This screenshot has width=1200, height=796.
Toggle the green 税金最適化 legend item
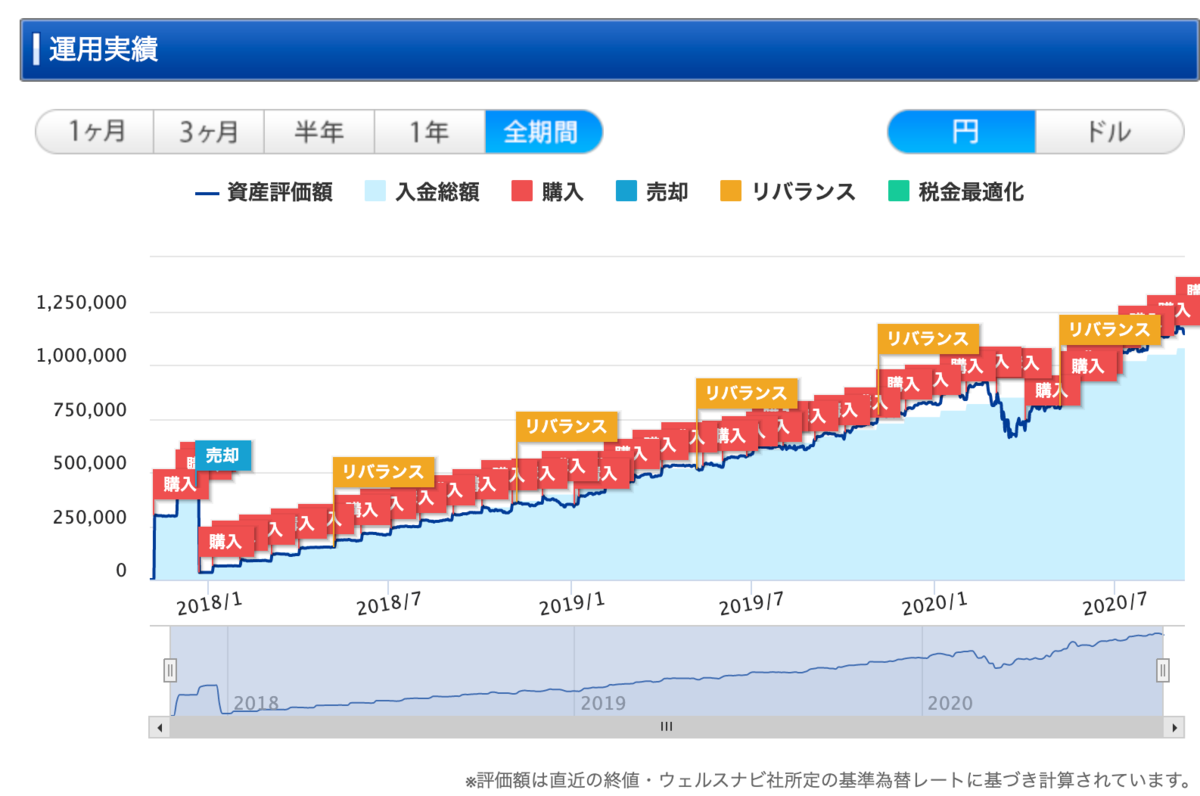(x=956, y=192)
